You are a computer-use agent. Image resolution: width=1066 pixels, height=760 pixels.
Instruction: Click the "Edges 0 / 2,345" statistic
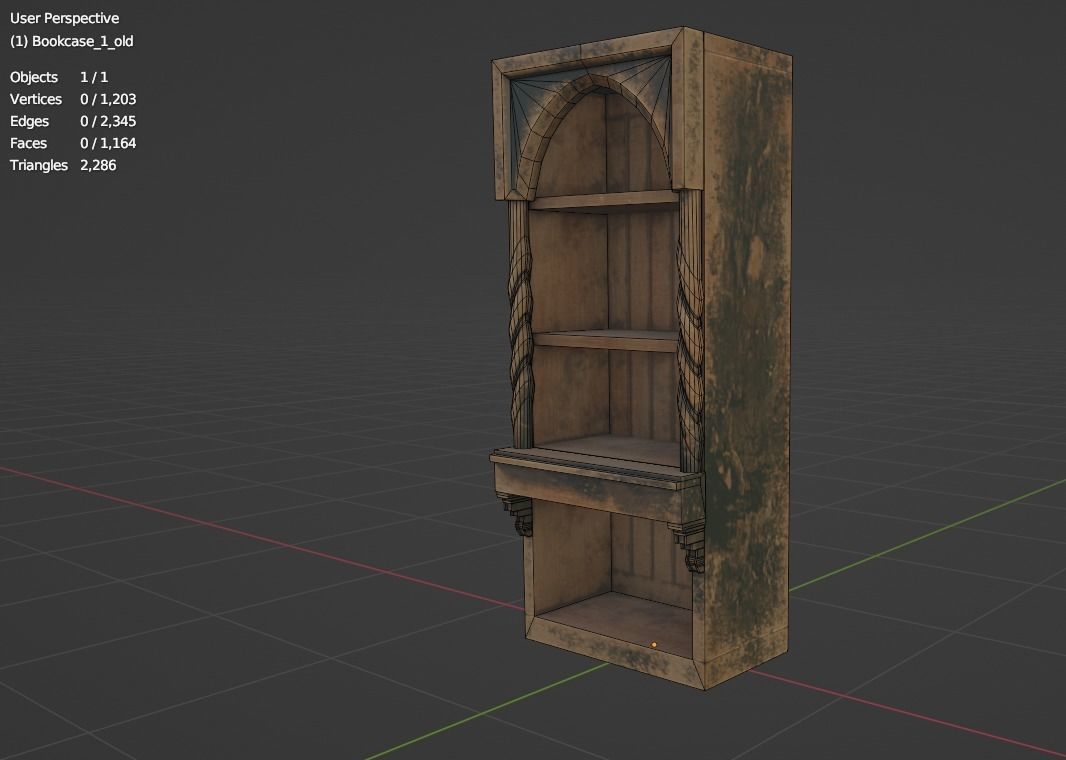coord(73,121)
